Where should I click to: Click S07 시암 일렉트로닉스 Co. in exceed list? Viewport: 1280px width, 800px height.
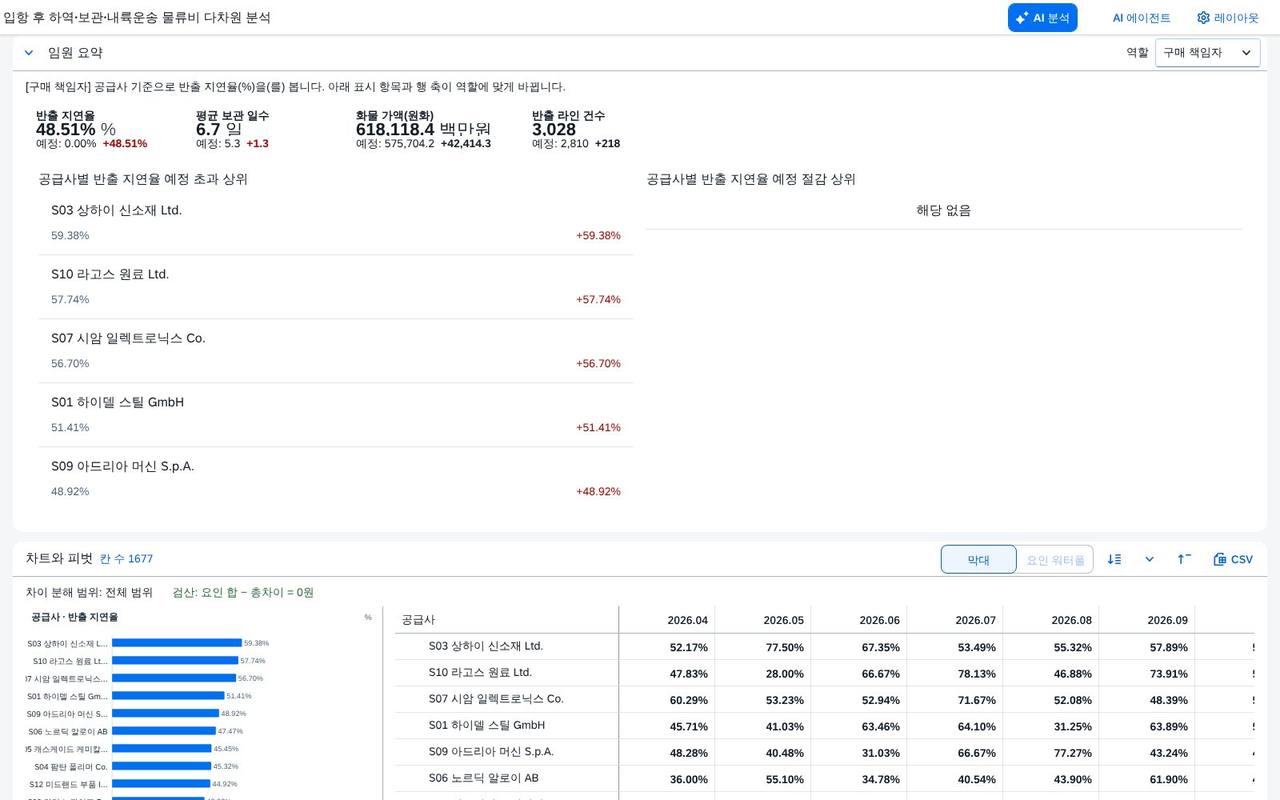335,351
